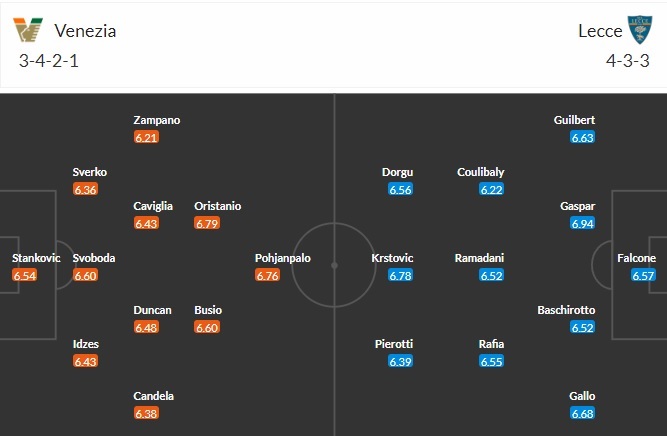This screenshot has width=667, height=436.
Task: Open Gaspar's 6.94 rating badge
Action: click(x=583, y=223)
